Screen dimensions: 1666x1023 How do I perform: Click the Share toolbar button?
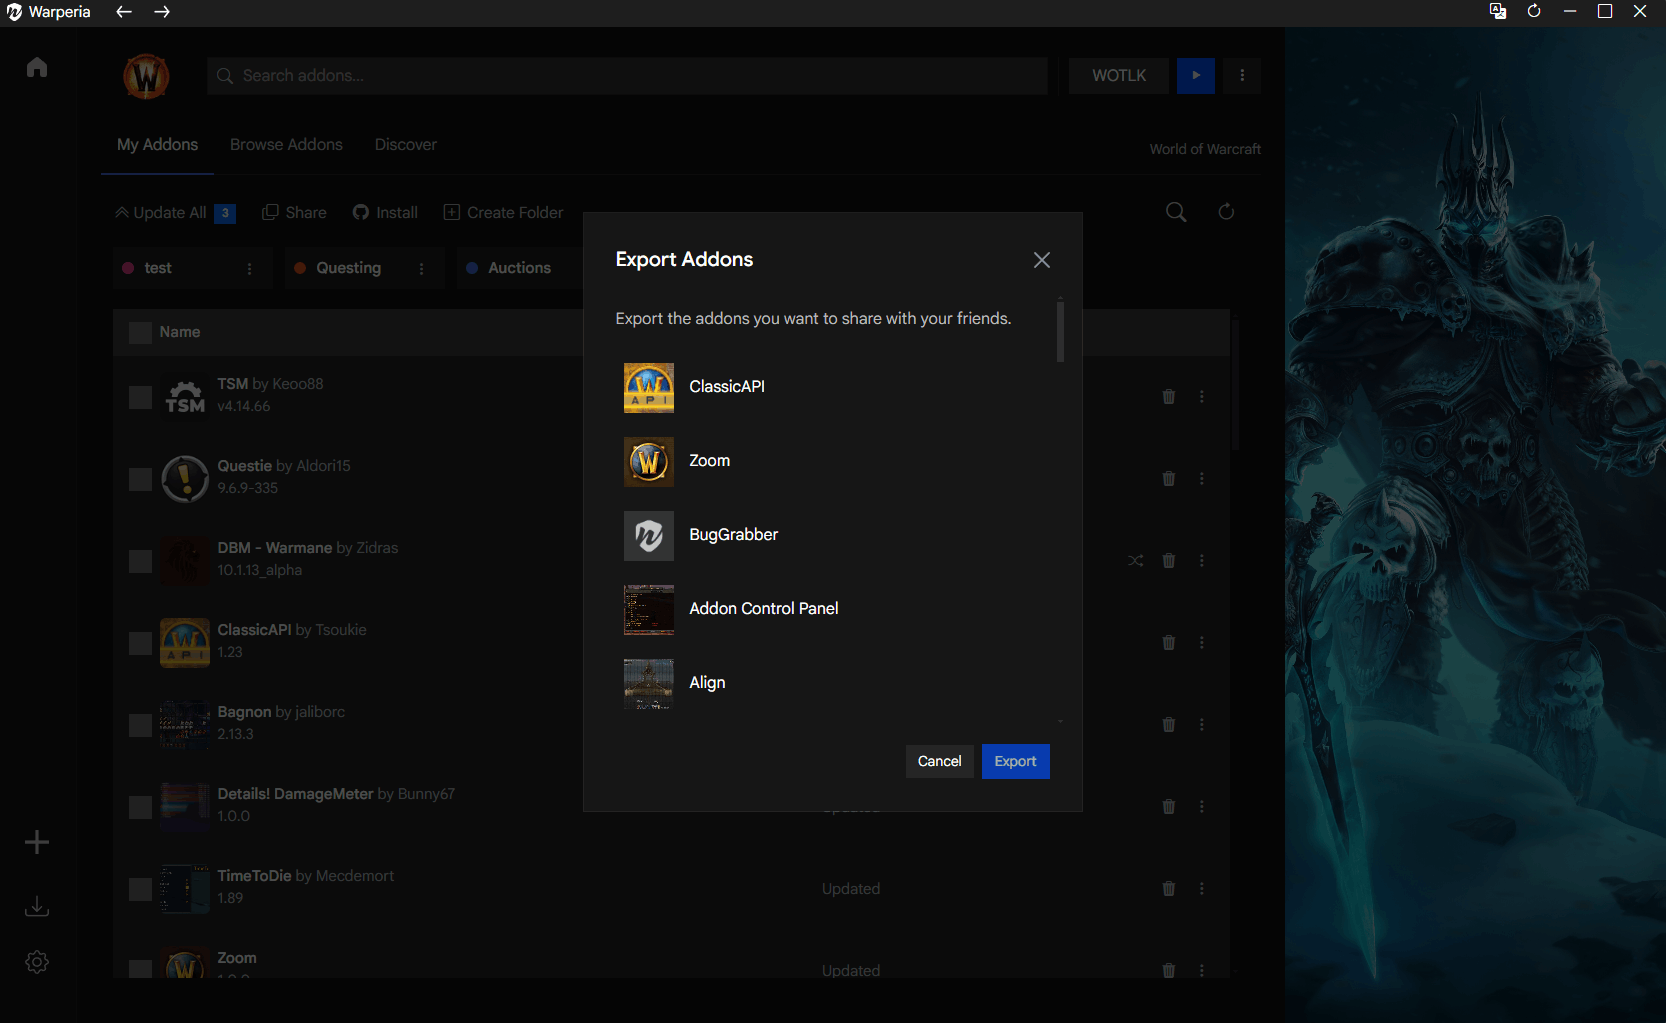click(294, 213)
